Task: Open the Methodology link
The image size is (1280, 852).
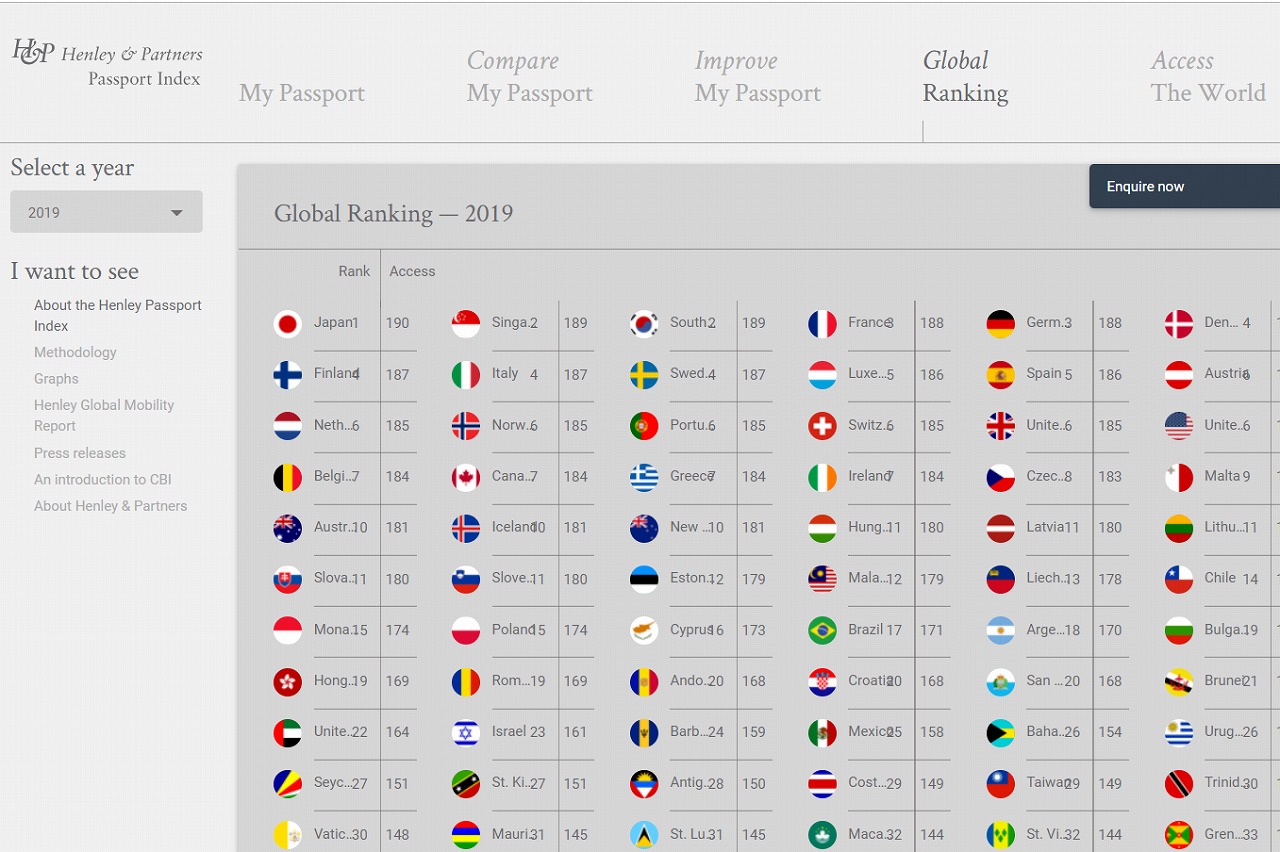Action: [75, 352]
